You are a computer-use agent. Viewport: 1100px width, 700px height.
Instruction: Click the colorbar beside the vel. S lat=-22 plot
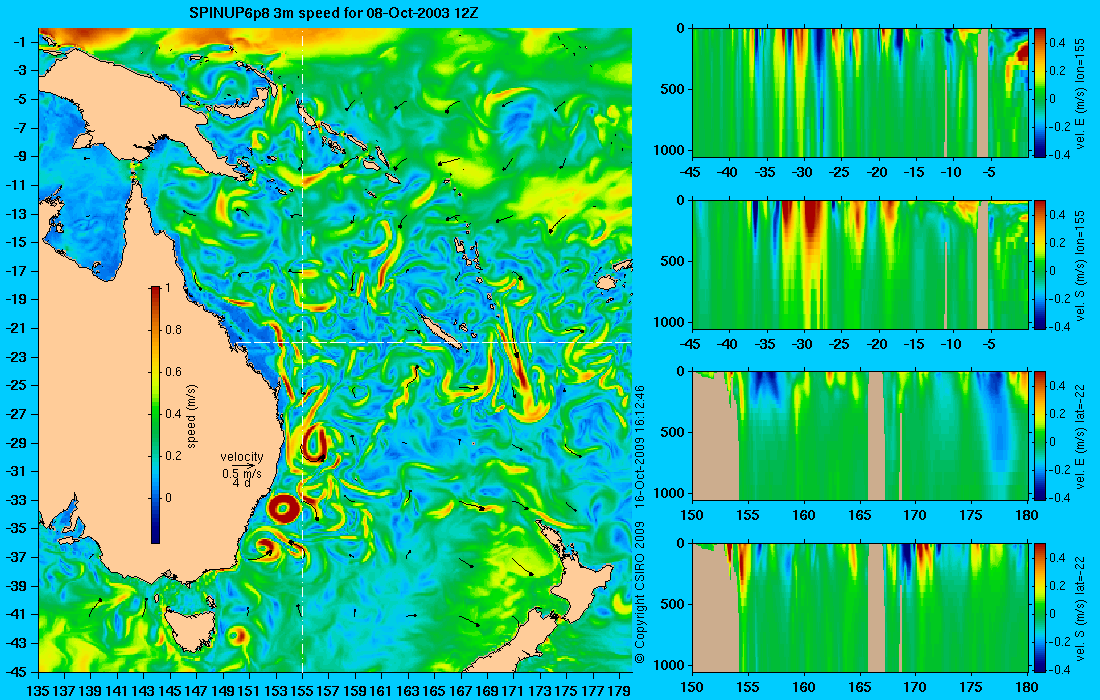tap(1039, 607)
